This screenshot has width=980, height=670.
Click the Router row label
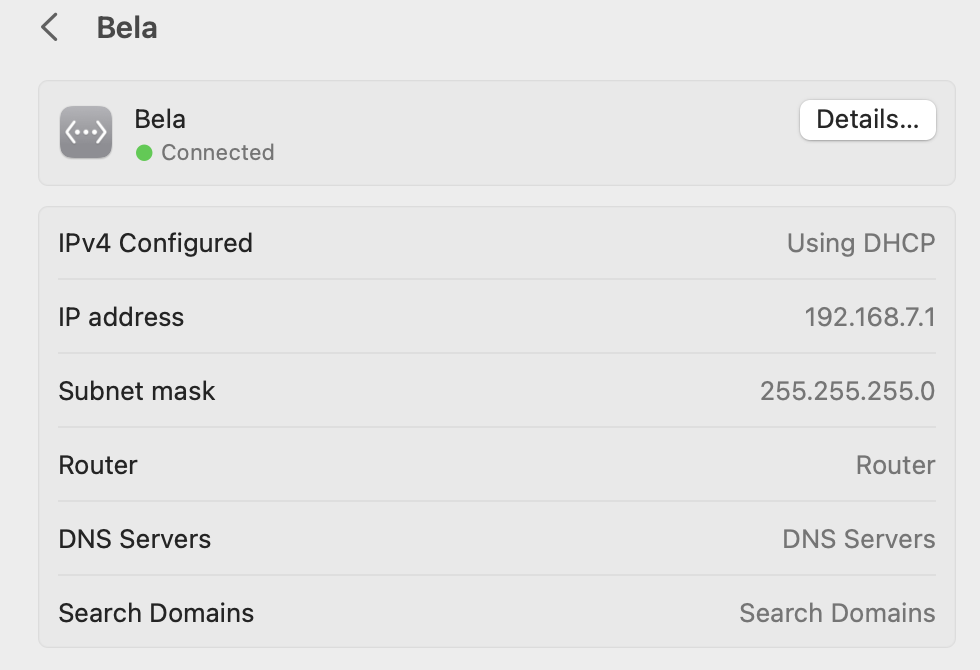coord(98,465)
